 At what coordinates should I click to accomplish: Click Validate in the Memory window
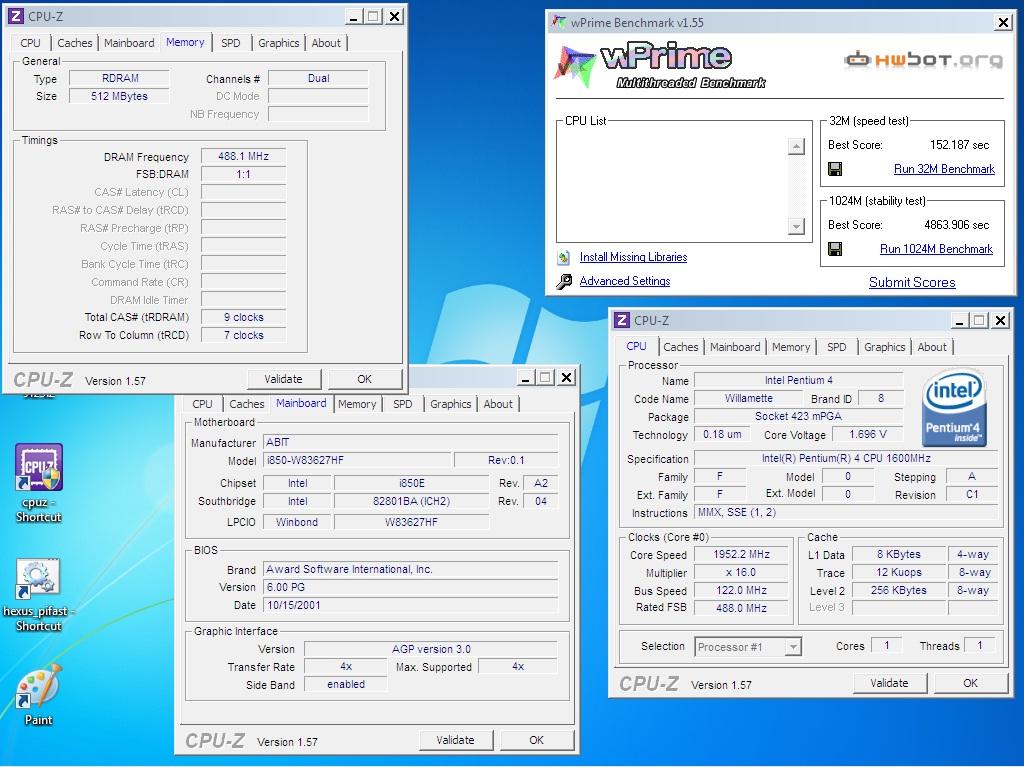(x=283, y=379)
